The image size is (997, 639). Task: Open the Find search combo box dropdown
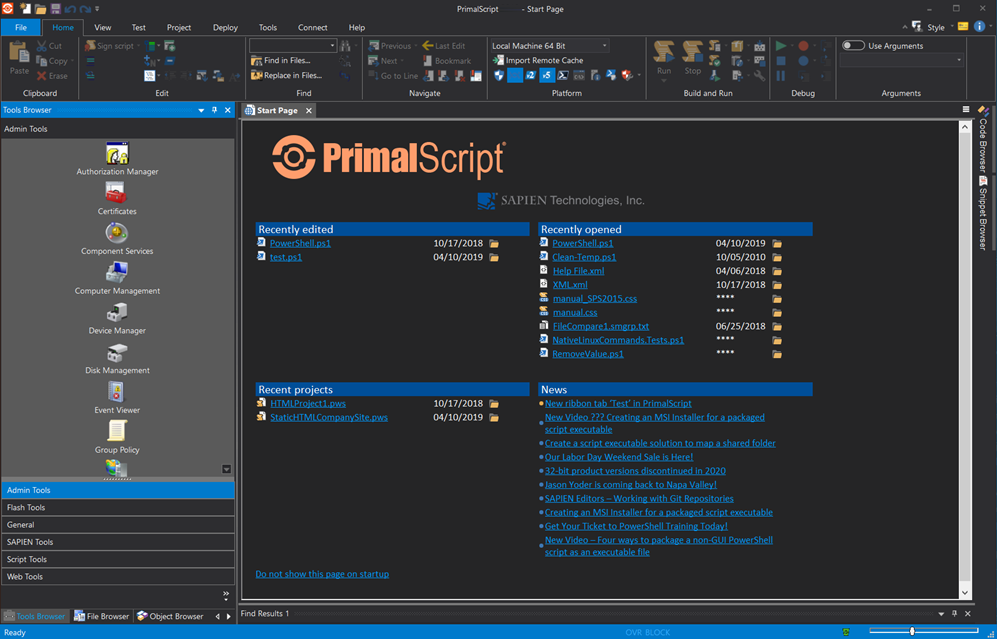click(332, 46)
